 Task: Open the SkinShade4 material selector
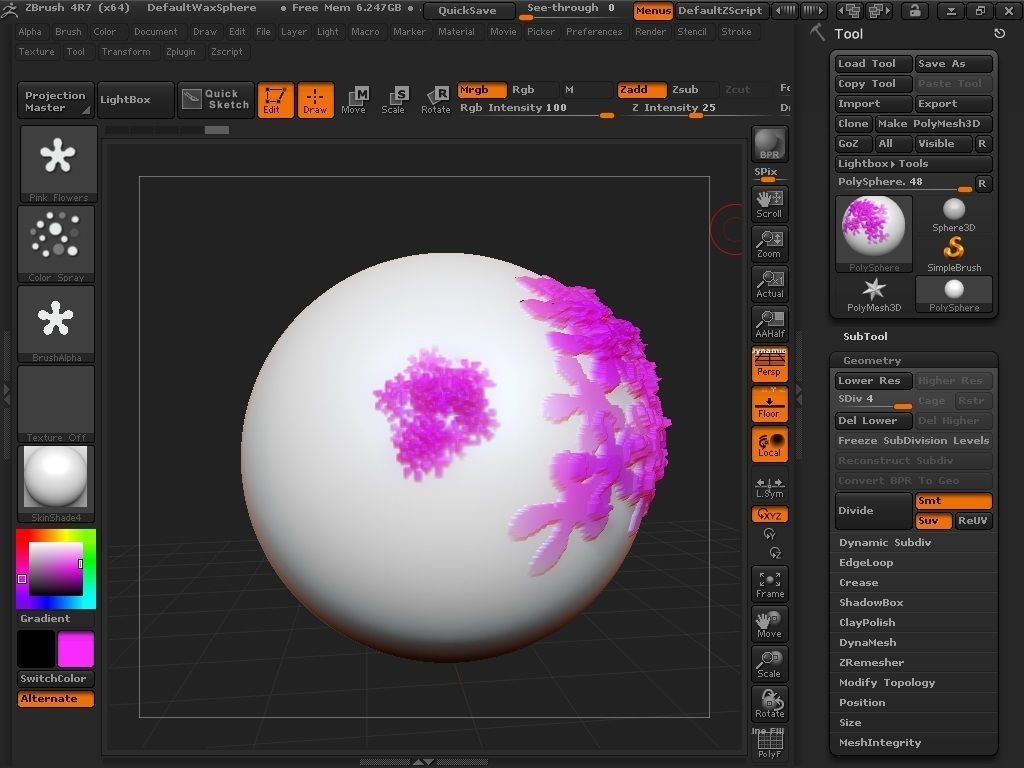pos(56,484)
